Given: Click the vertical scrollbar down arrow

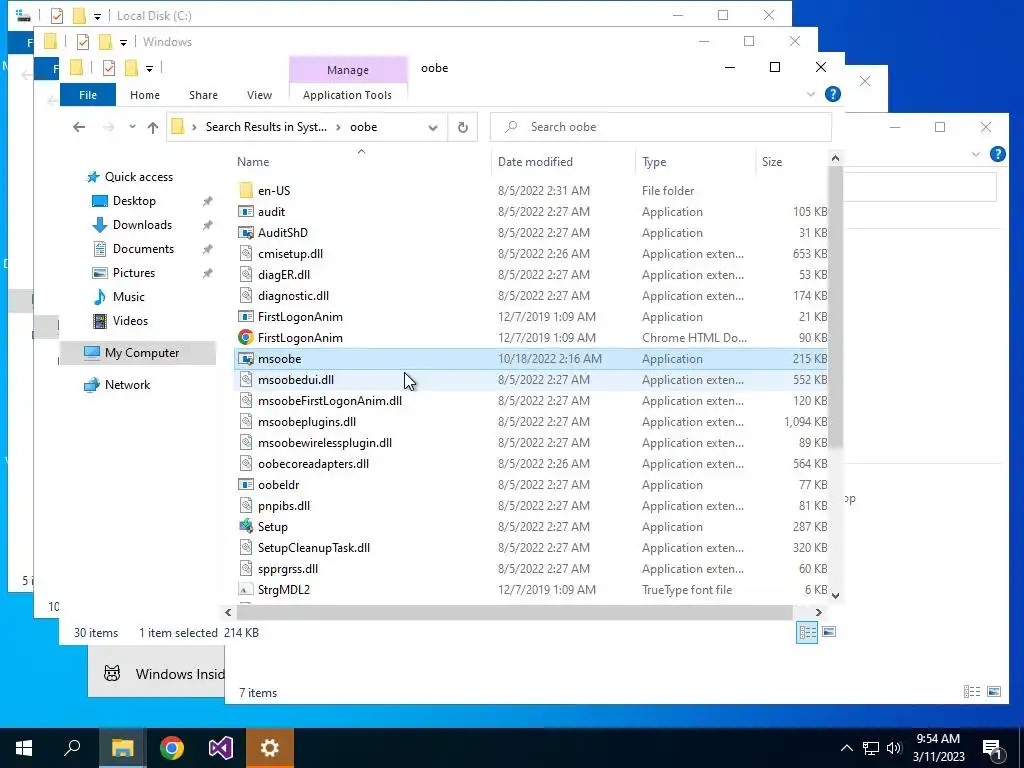Looking at the screenshot, I should (x=835, y=596).
